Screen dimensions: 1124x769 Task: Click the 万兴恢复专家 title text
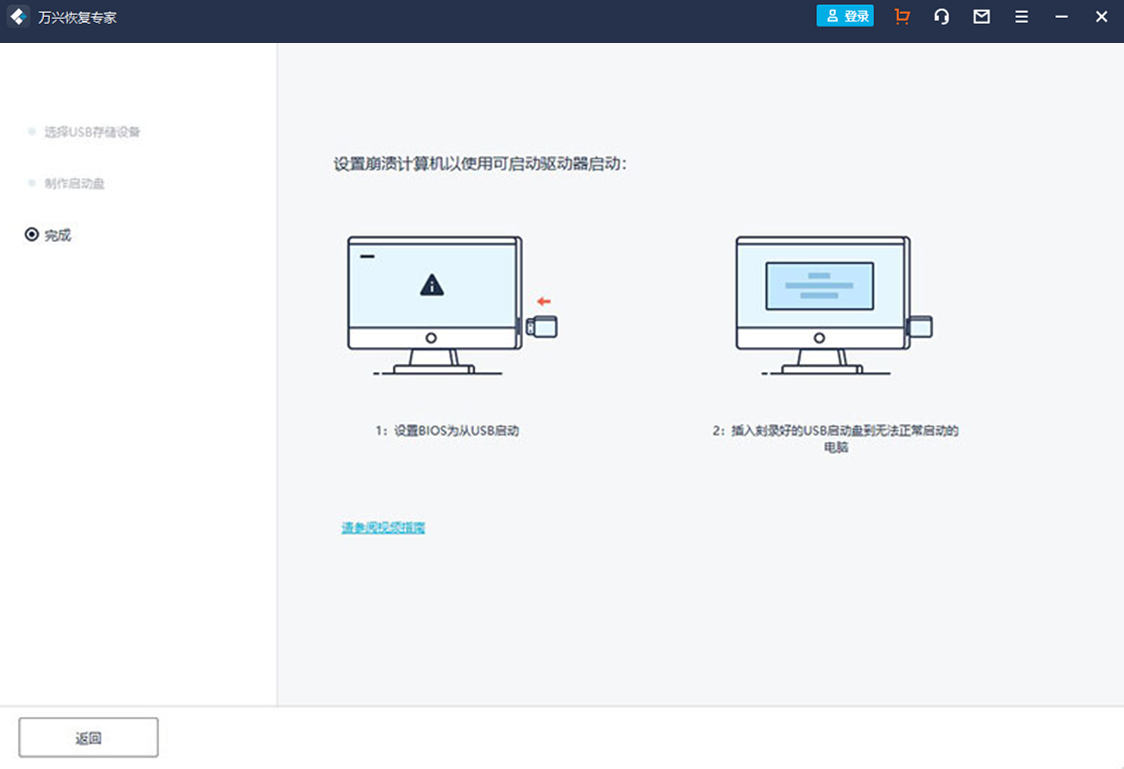pos(75,16)
